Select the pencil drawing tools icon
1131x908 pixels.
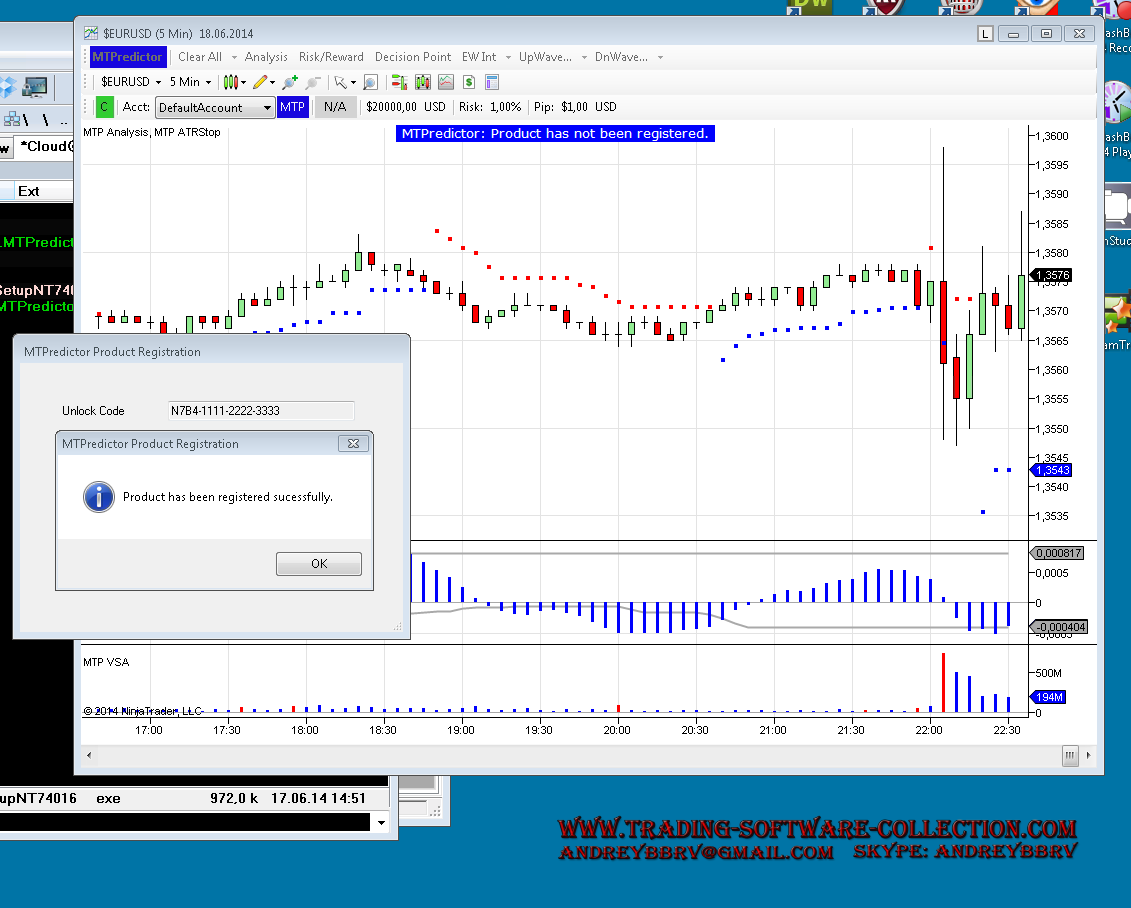[x=260, y=82]
